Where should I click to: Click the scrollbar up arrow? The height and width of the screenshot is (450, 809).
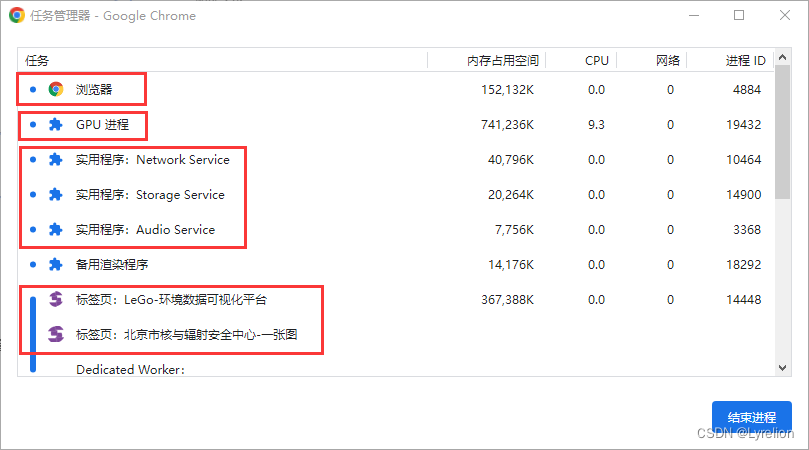click(x=783, y=57)
